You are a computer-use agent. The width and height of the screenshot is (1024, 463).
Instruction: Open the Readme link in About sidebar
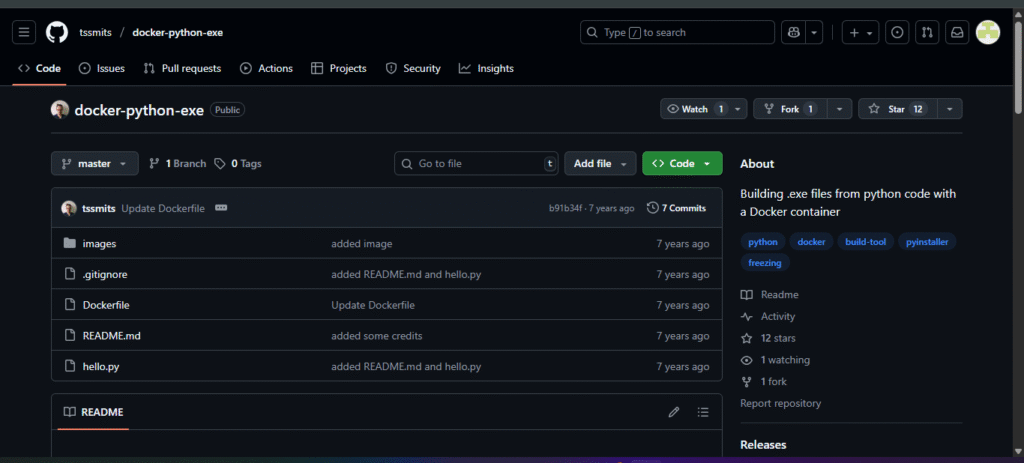tap(769, 295)
